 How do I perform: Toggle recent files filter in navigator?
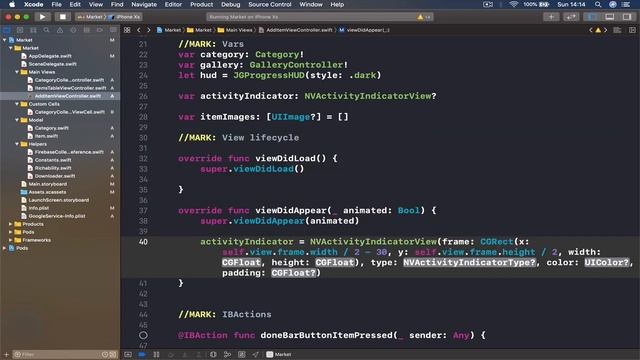click(105, 355)
